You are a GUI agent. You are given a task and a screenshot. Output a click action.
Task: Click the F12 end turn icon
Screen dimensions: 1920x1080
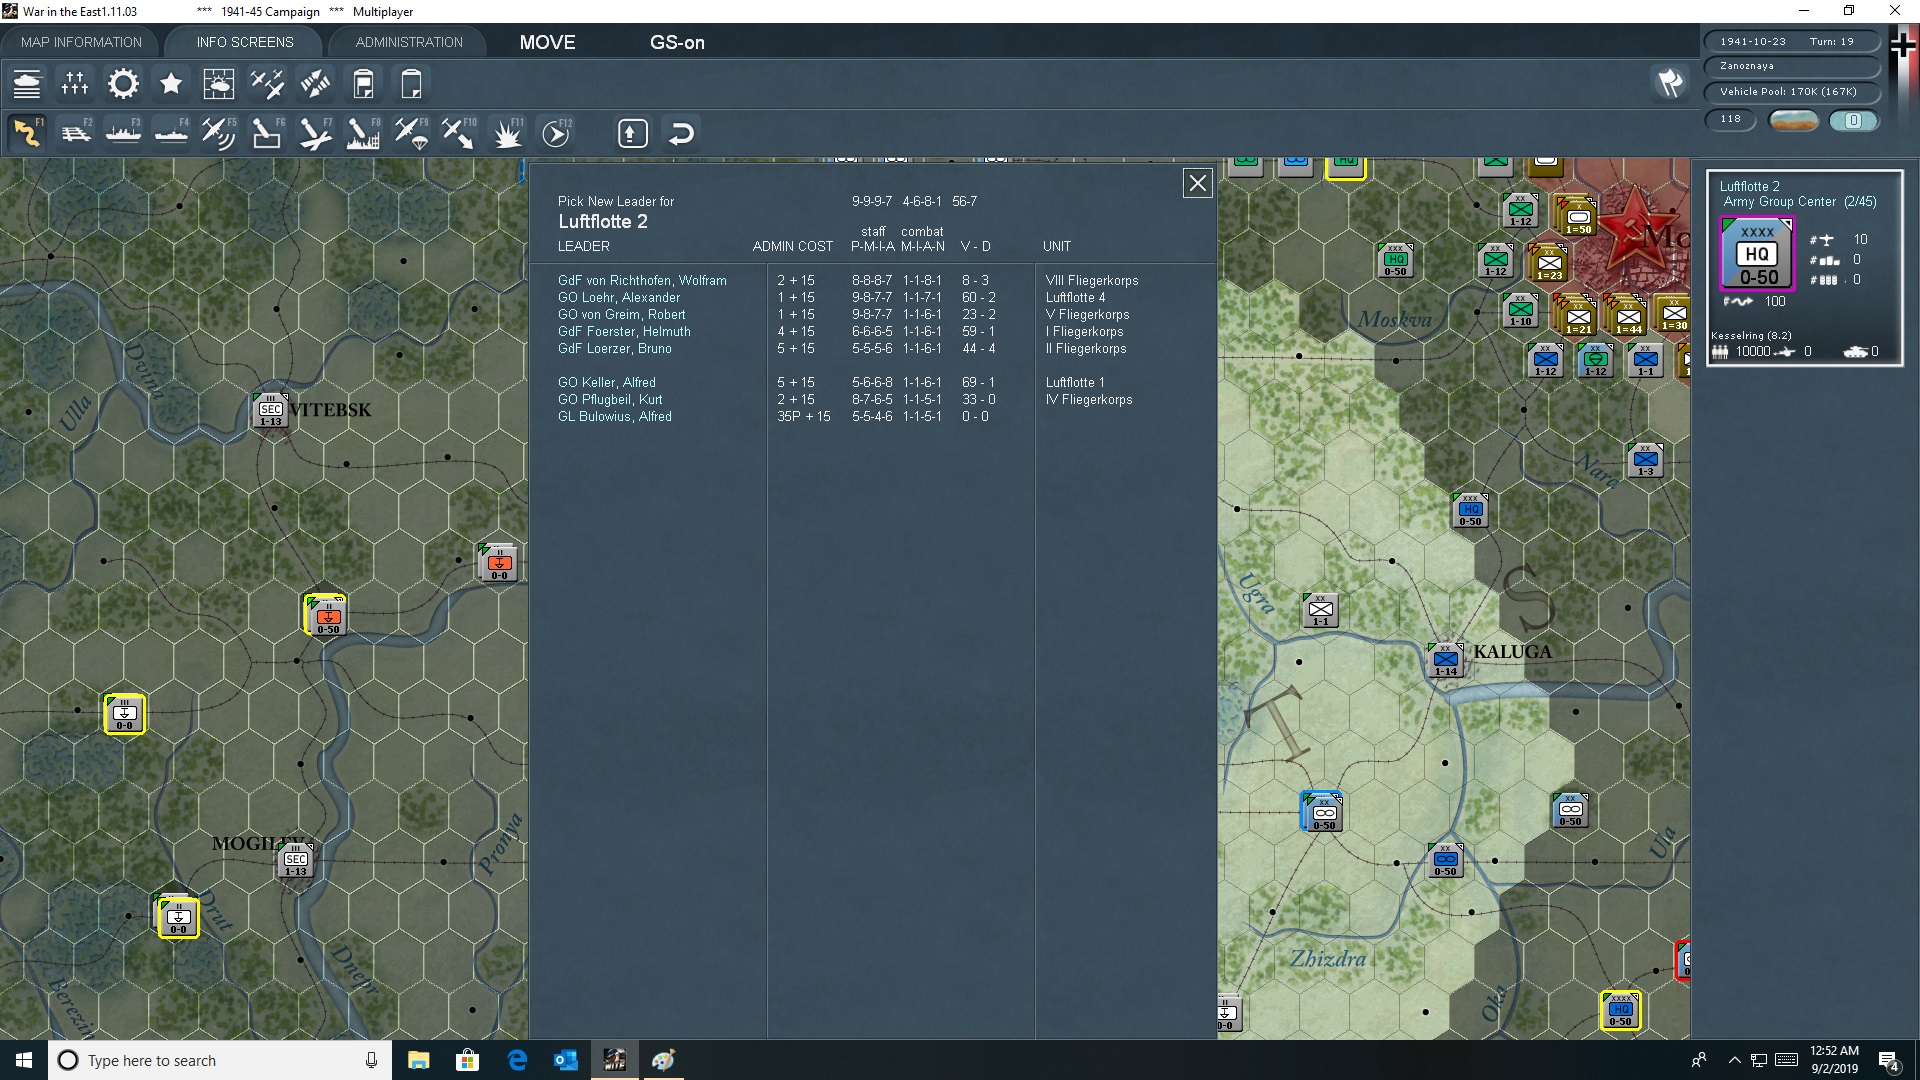[556, 133]
